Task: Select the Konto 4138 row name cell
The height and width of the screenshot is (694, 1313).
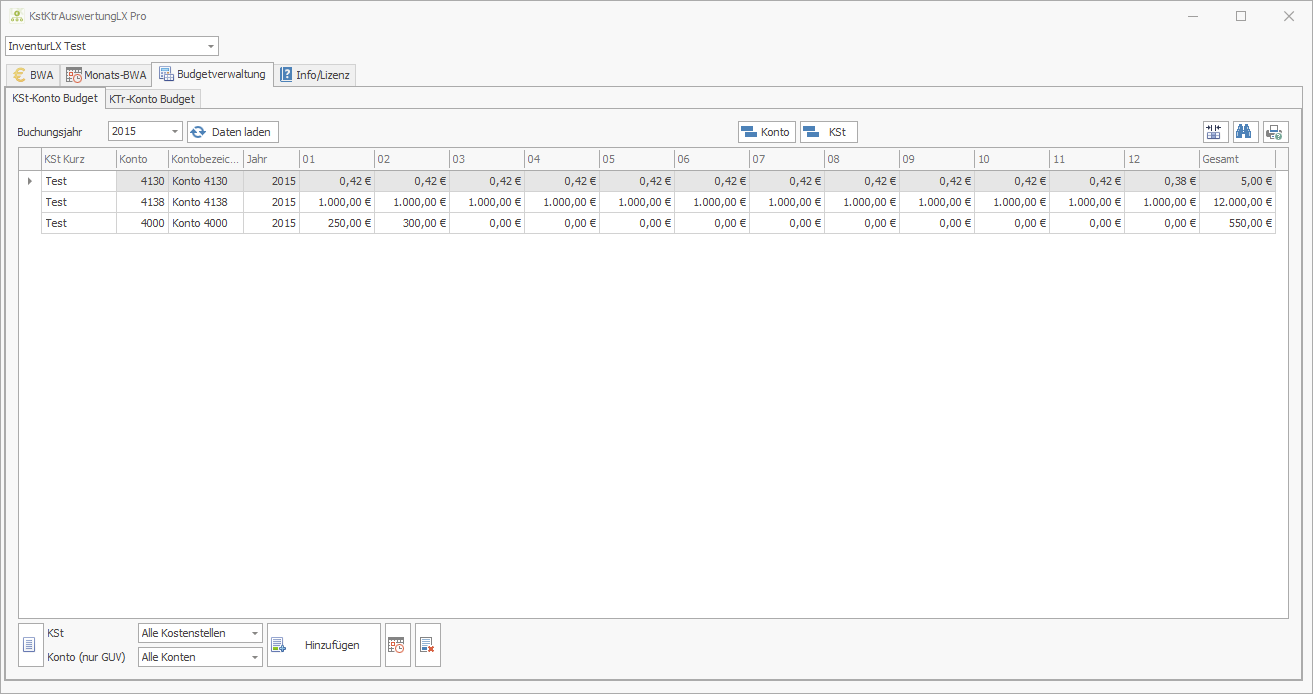Action: pos(205,202)
